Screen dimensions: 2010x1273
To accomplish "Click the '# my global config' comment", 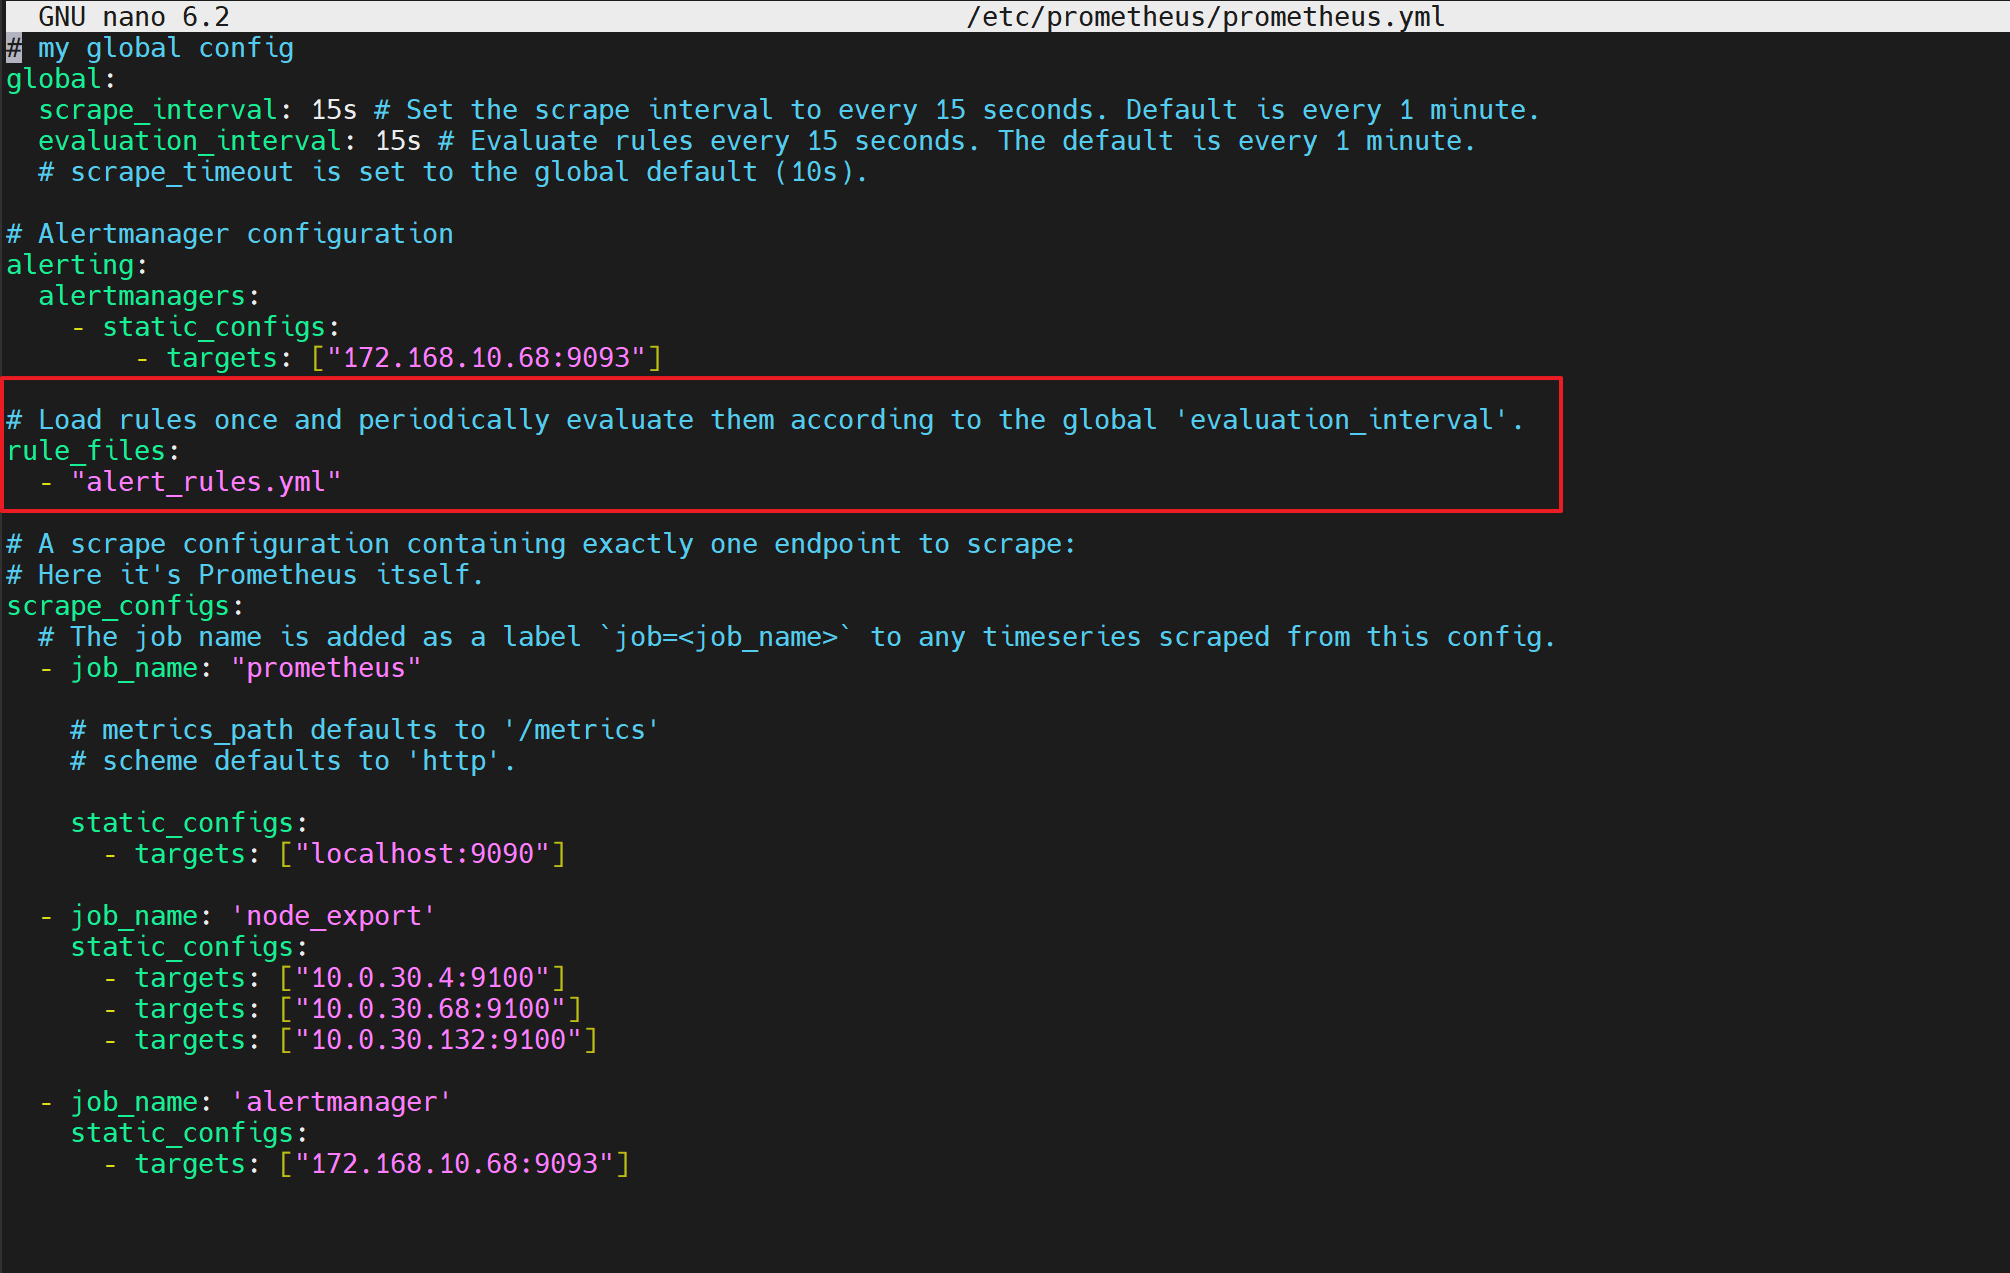I will click(150, 48).
